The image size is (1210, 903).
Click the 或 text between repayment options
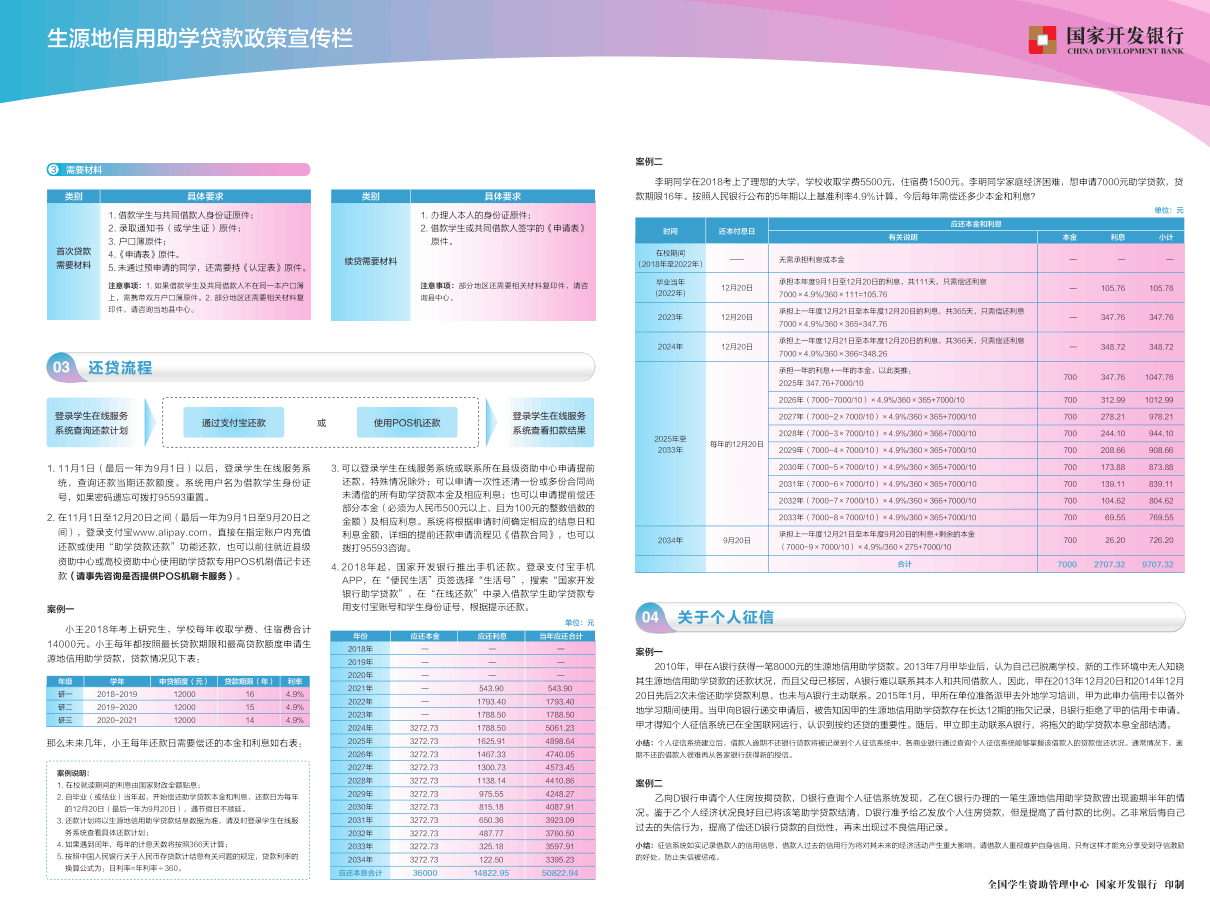pyautogui.click(x=321, y=422)
